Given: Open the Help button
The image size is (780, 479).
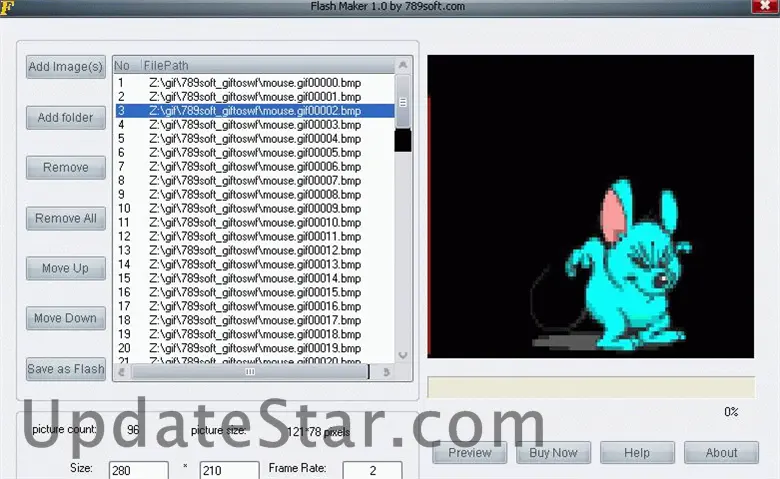Looking at the screenshot, I should coord(636,452).
